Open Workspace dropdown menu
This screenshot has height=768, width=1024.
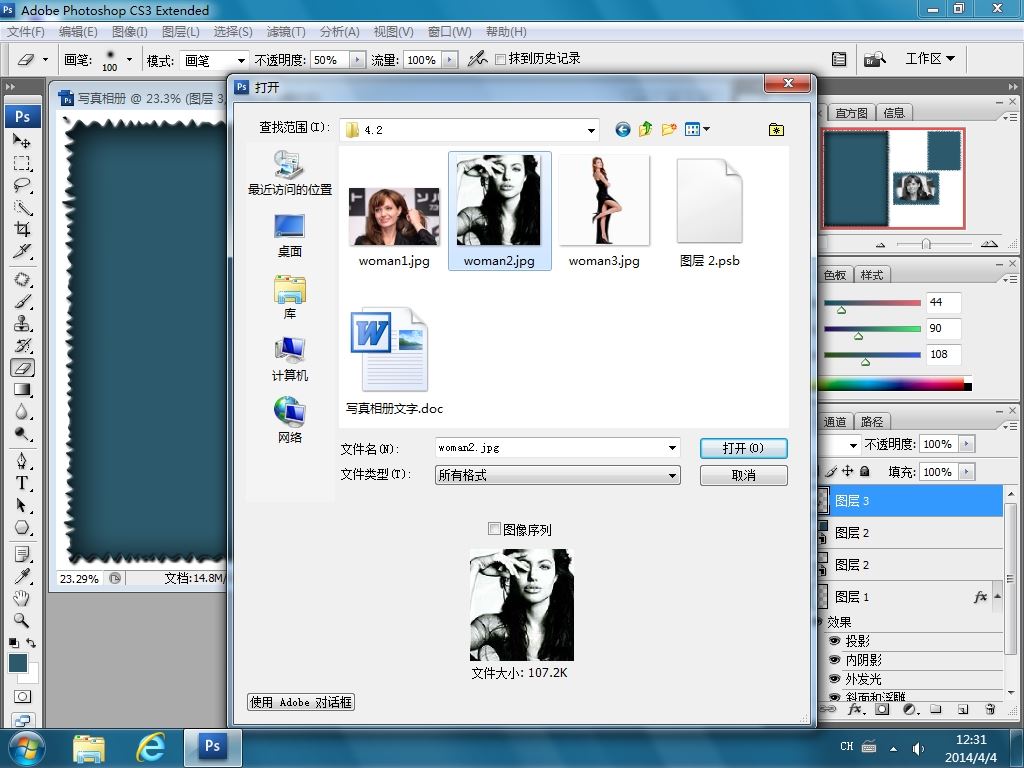pyautogui.click(x=930, y=59)
